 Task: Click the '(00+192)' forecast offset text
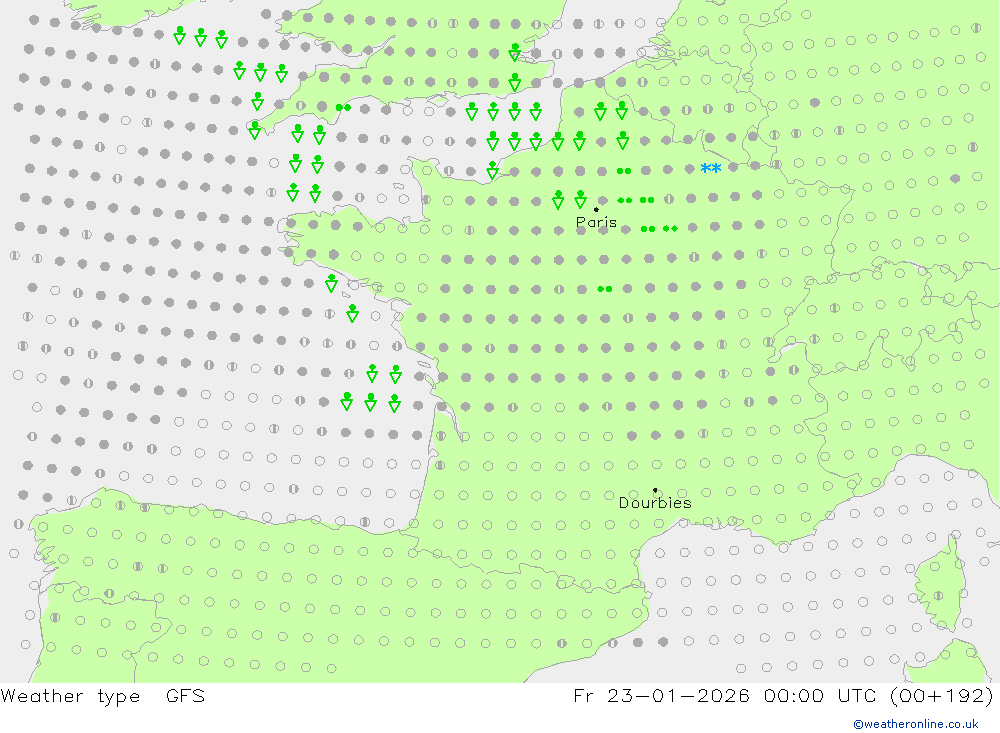point(941,695)
